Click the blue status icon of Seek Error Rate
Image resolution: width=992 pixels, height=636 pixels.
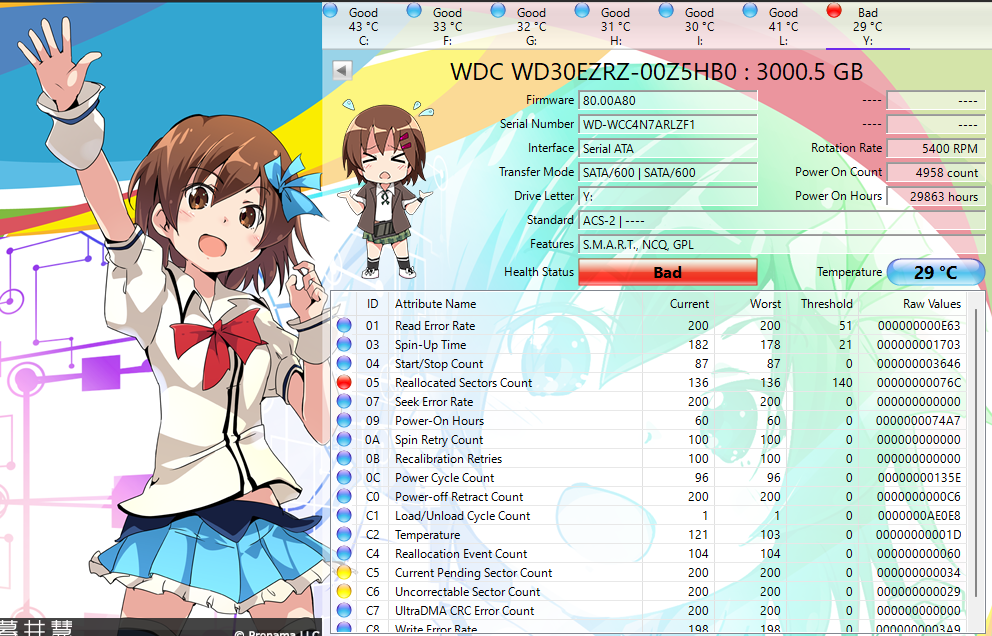[x=344, y=401]
